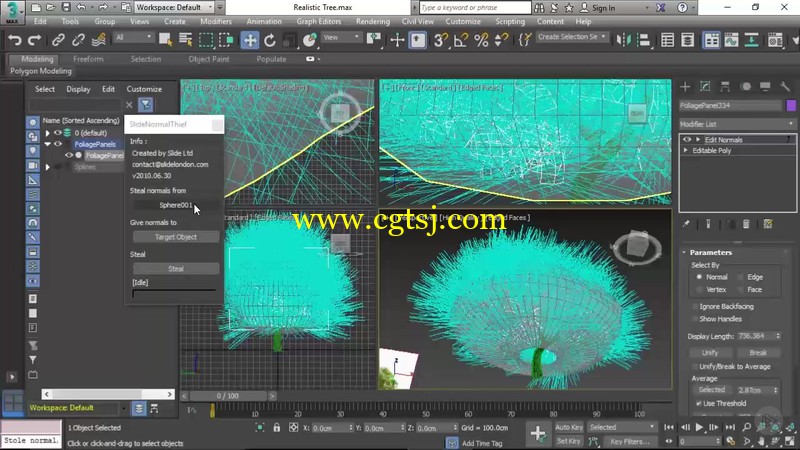Click the Redo arrow in main toolbar
The width and height of the screenshot is (800, 450).
point(34,40)
